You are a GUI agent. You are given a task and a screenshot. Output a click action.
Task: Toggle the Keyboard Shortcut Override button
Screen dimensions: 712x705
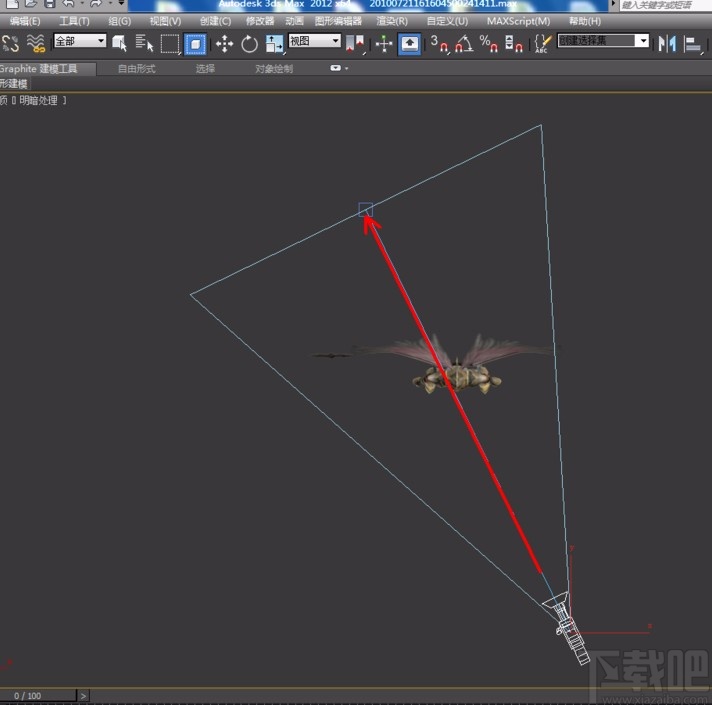(410, 44)
